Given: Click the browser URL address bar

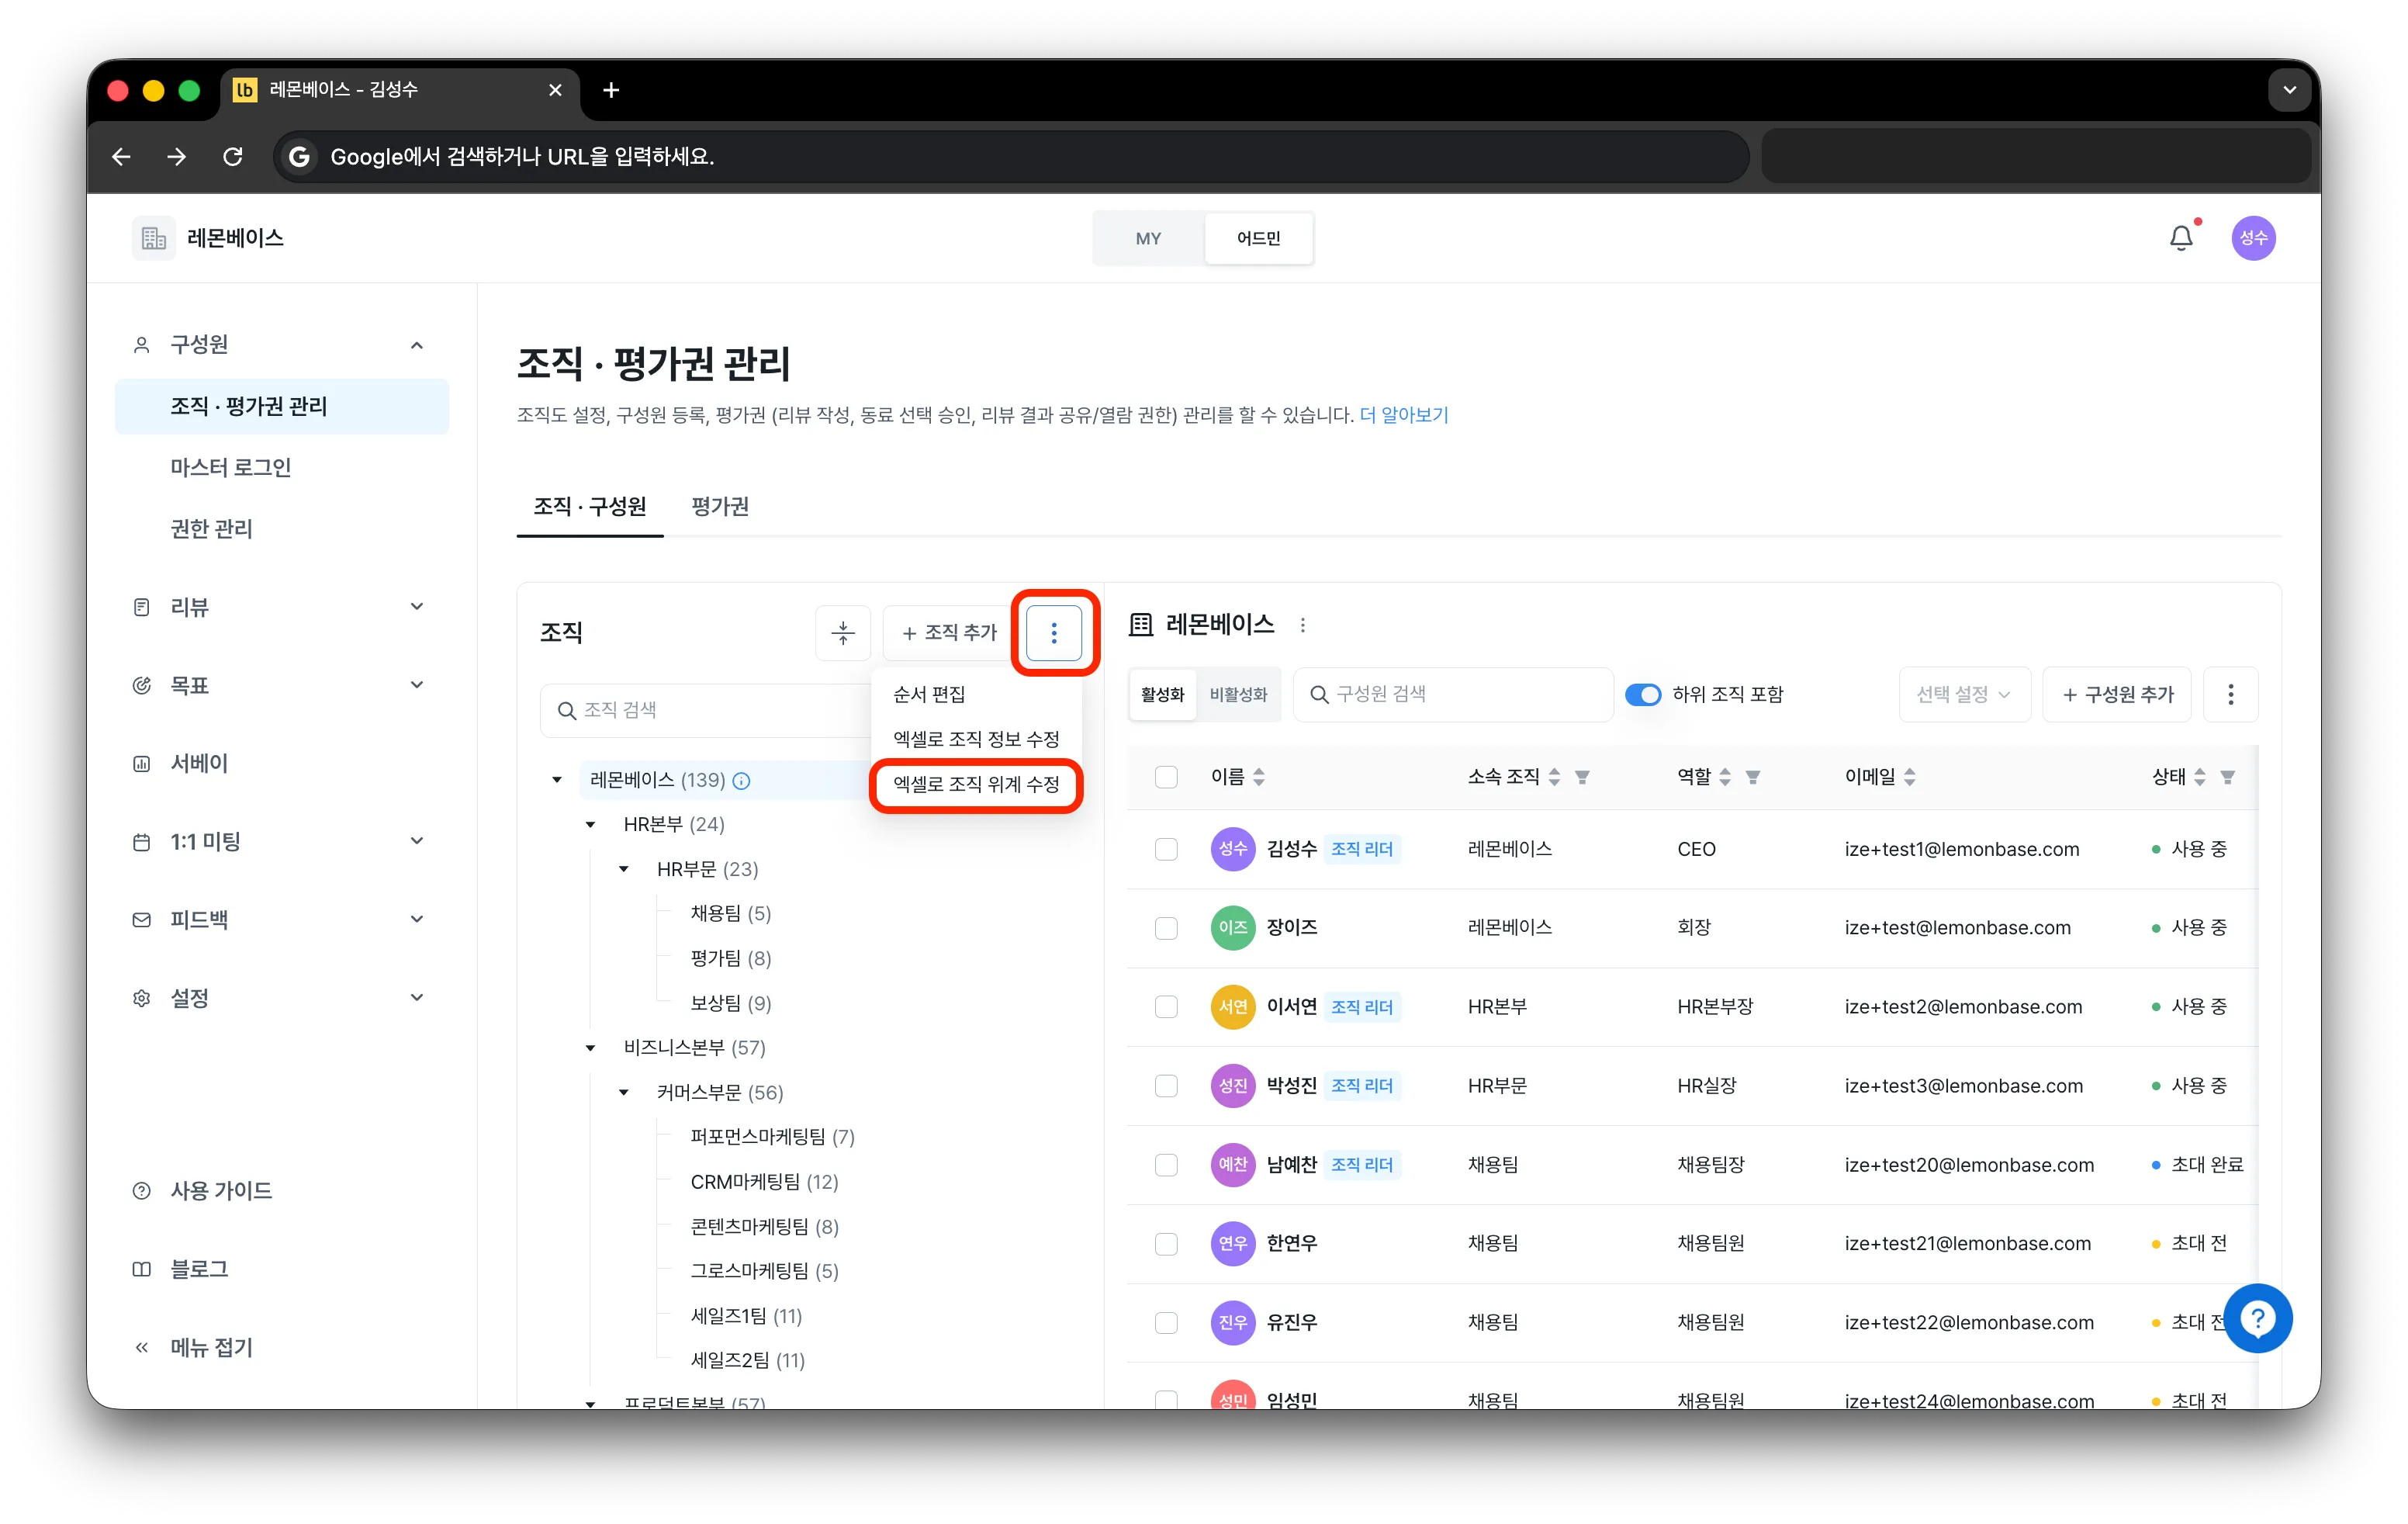Looking at the screenshot, I should [x=1011, y=157].
